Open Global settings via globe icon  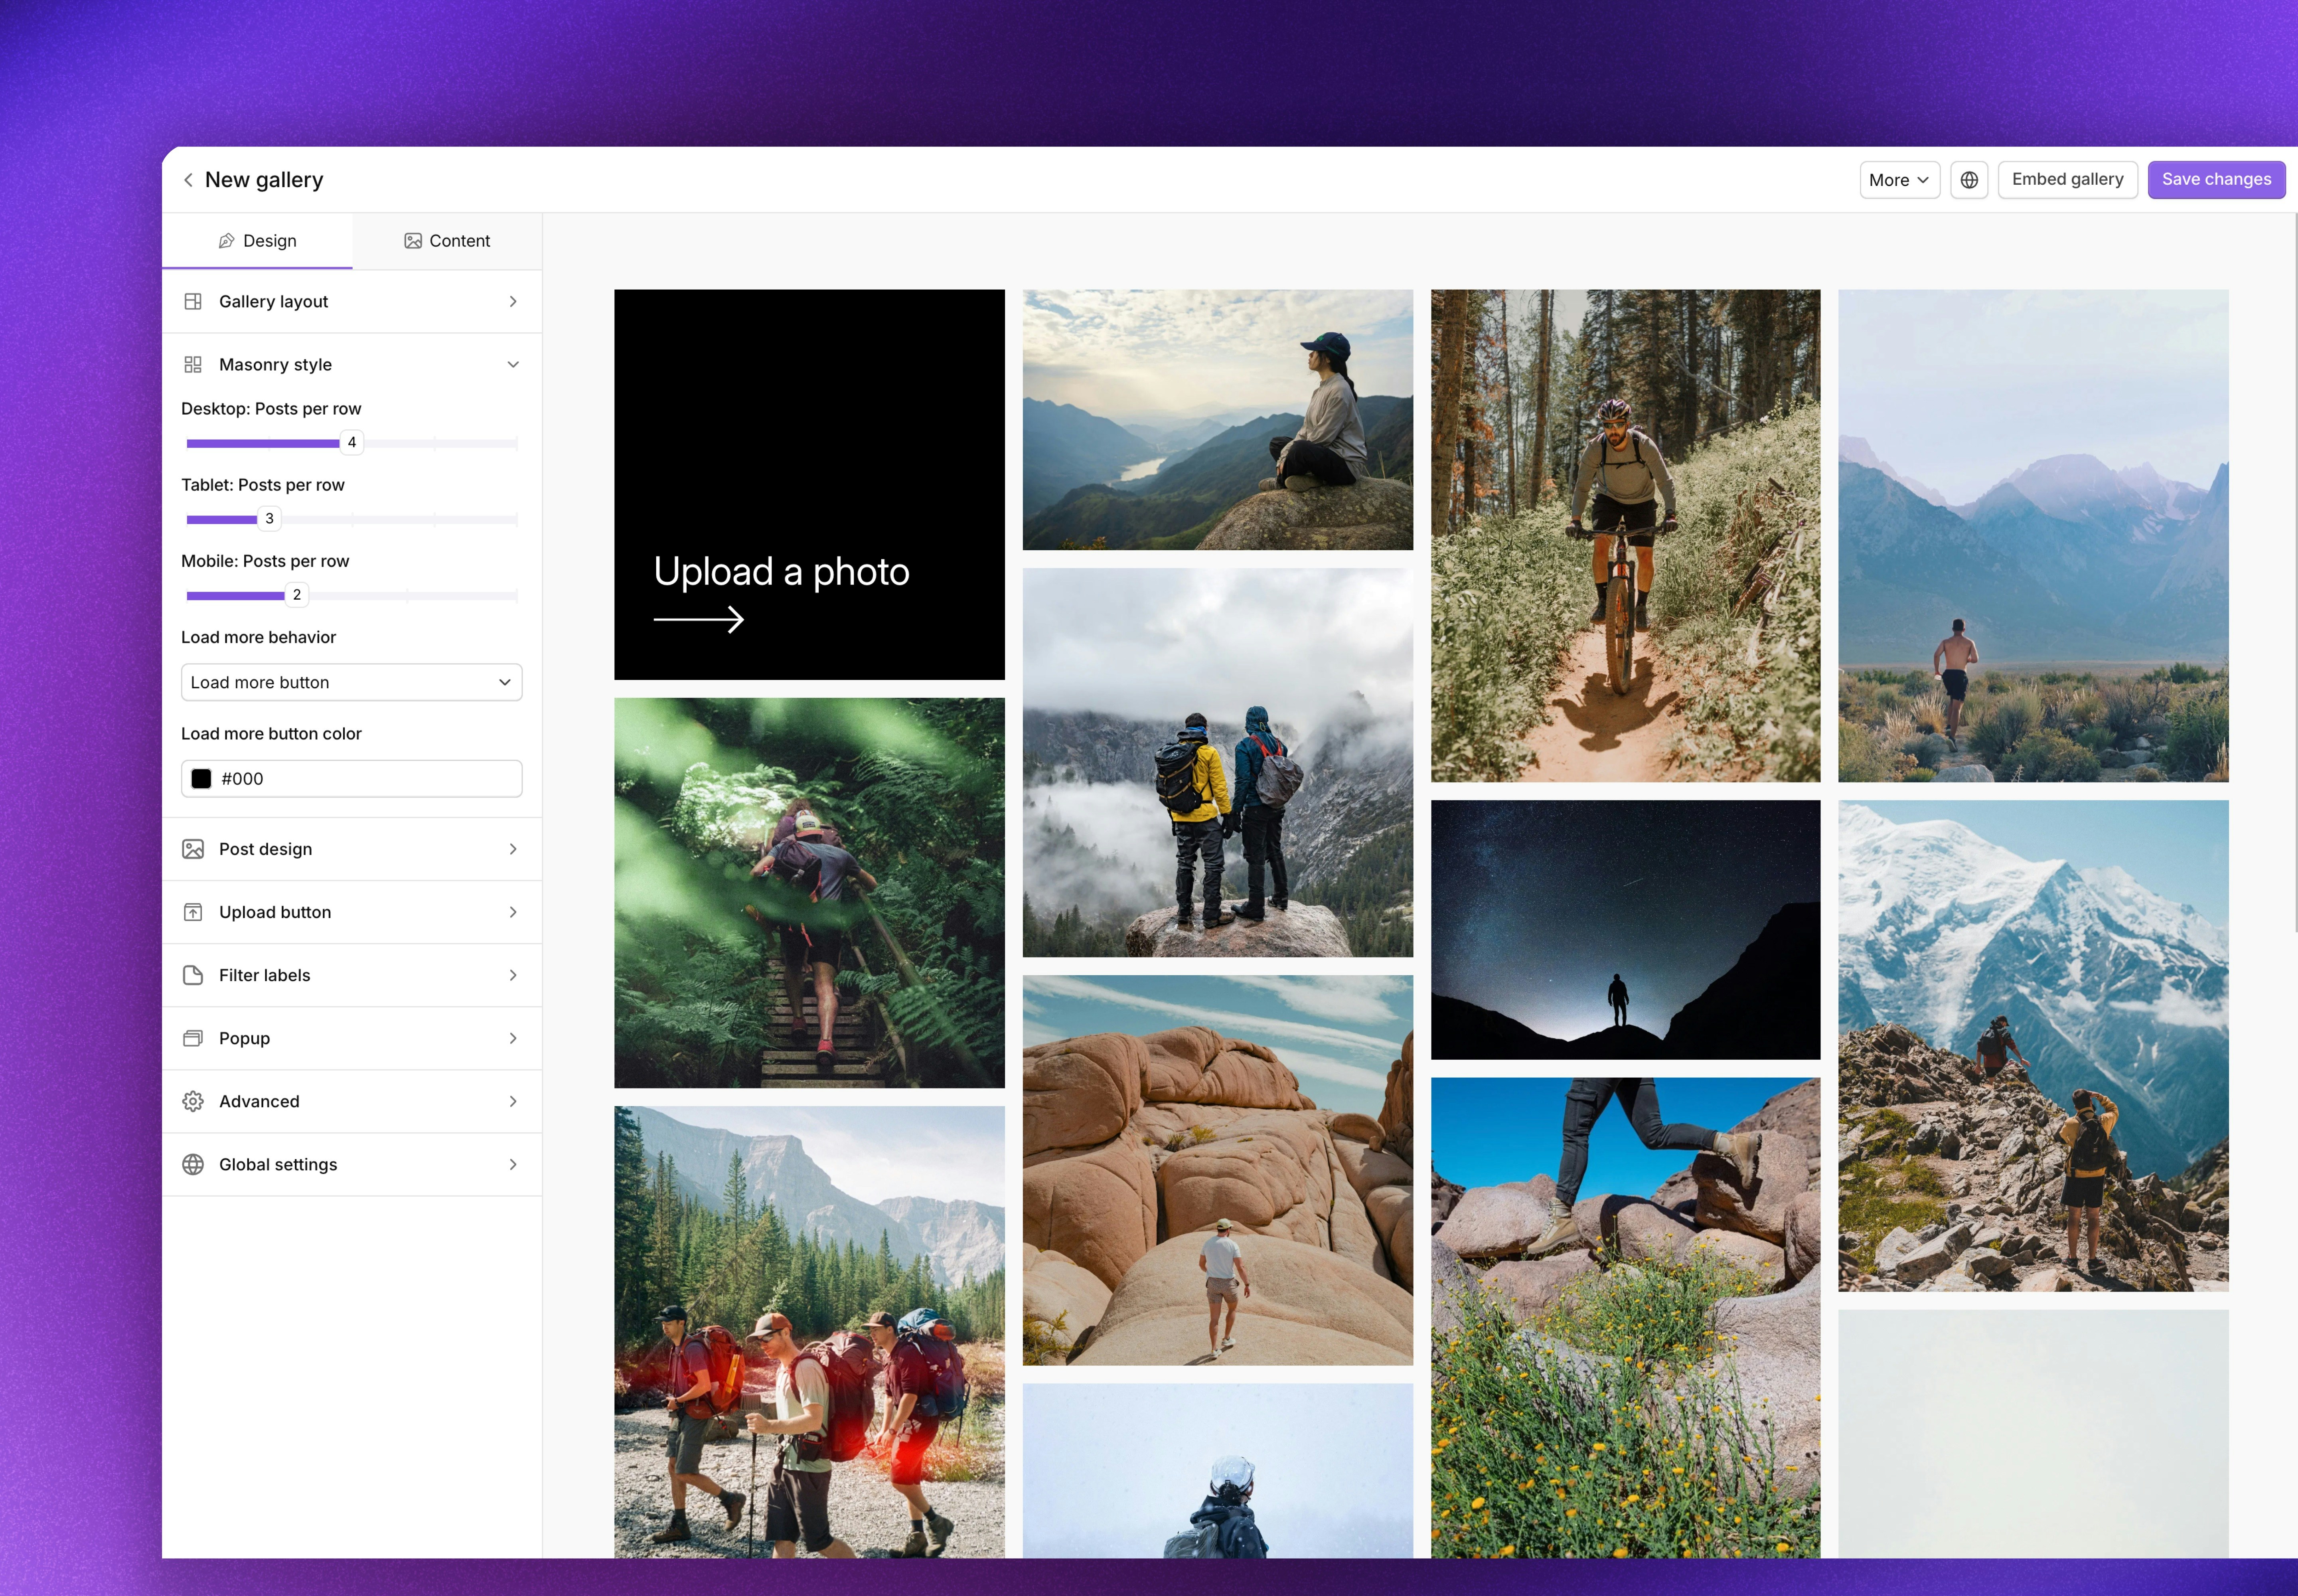[x=193, y=1164]
